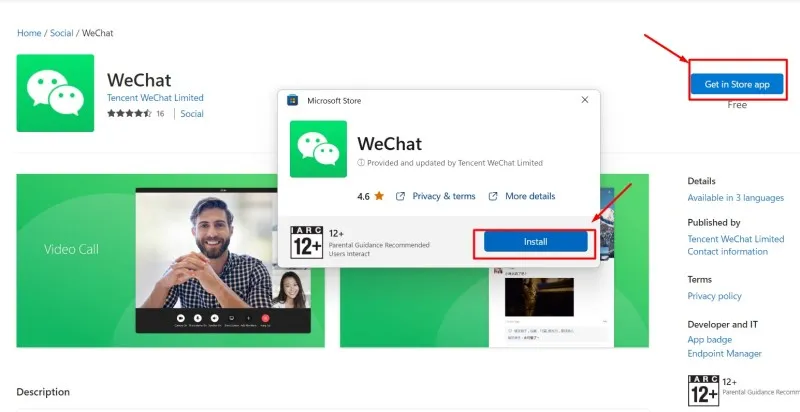Click the WeChat page title text
This screenshot has height=412, width=800.
139,80
